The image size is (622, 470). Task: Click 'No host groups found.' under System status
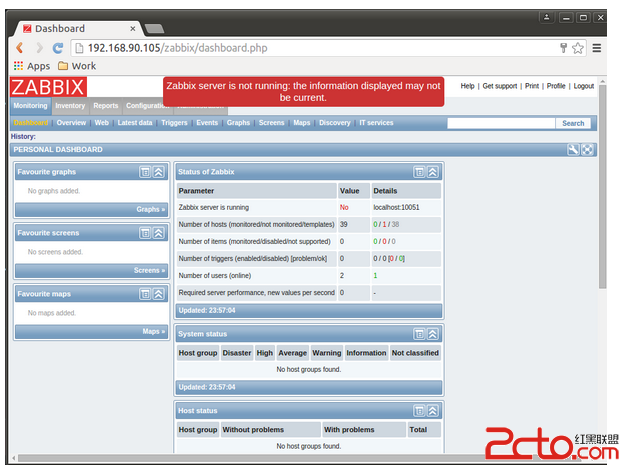309,370
